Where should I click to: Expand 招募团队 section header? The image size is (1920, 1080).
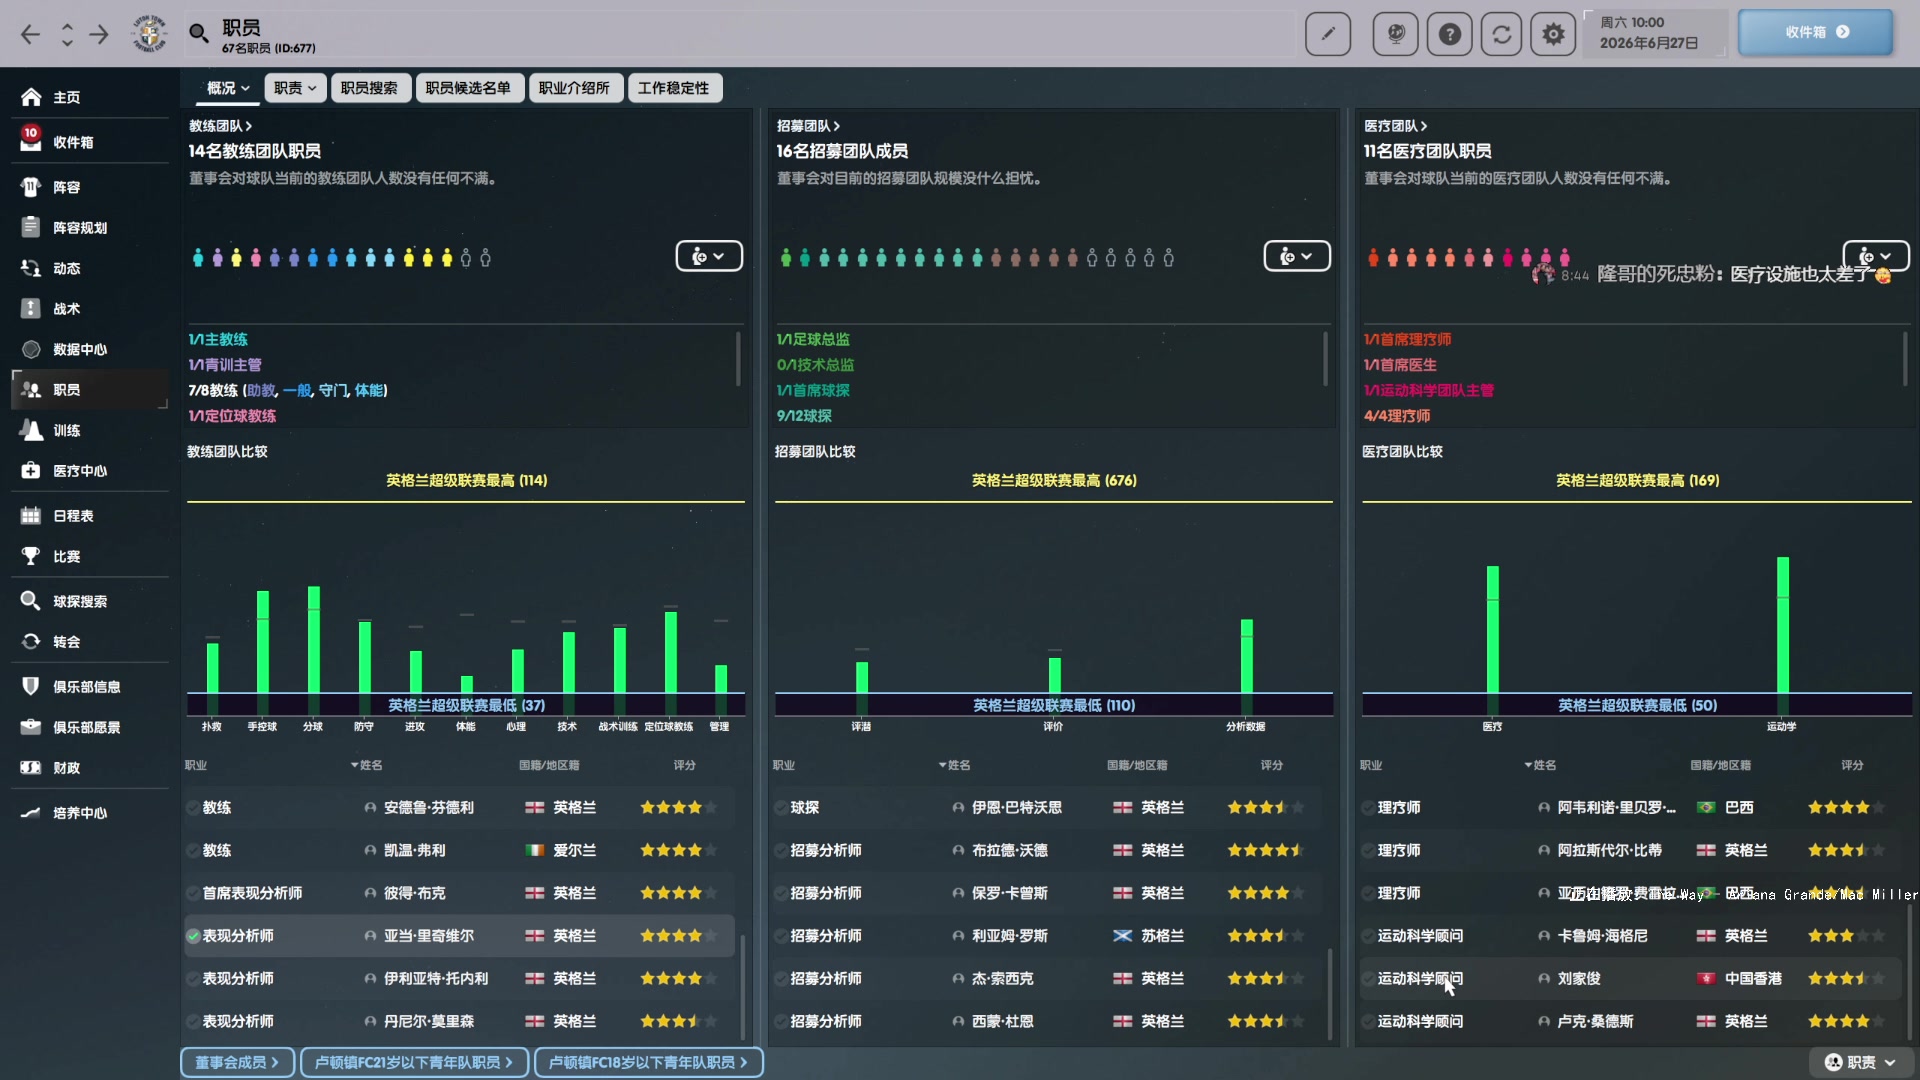808,126
